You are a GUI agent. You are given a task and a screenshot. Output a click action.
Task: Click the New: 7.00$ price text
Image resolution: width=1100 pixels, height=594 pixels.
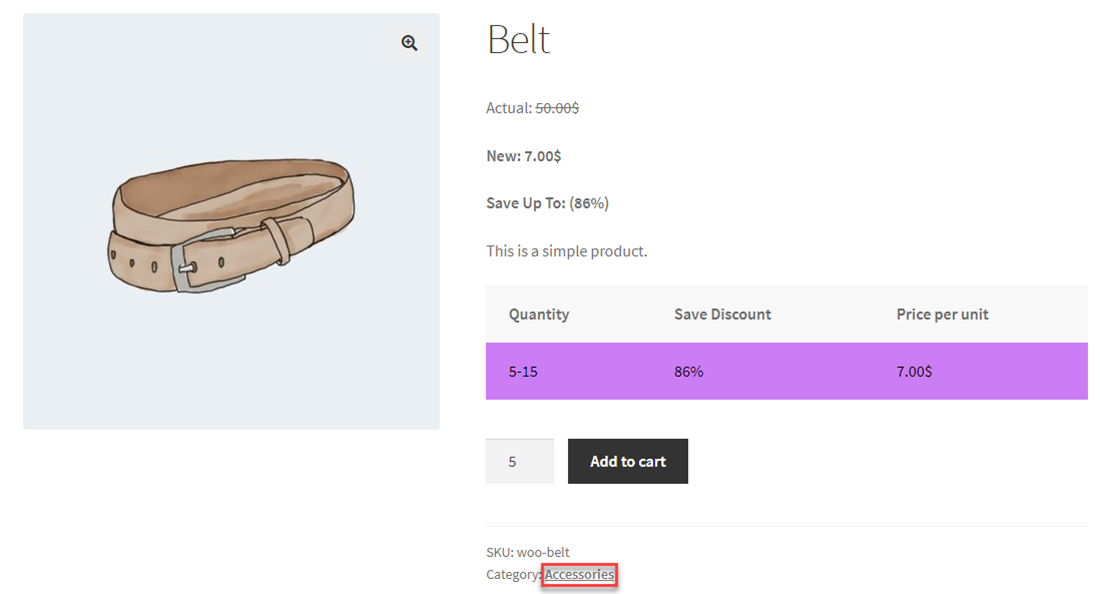pos(523,156)
